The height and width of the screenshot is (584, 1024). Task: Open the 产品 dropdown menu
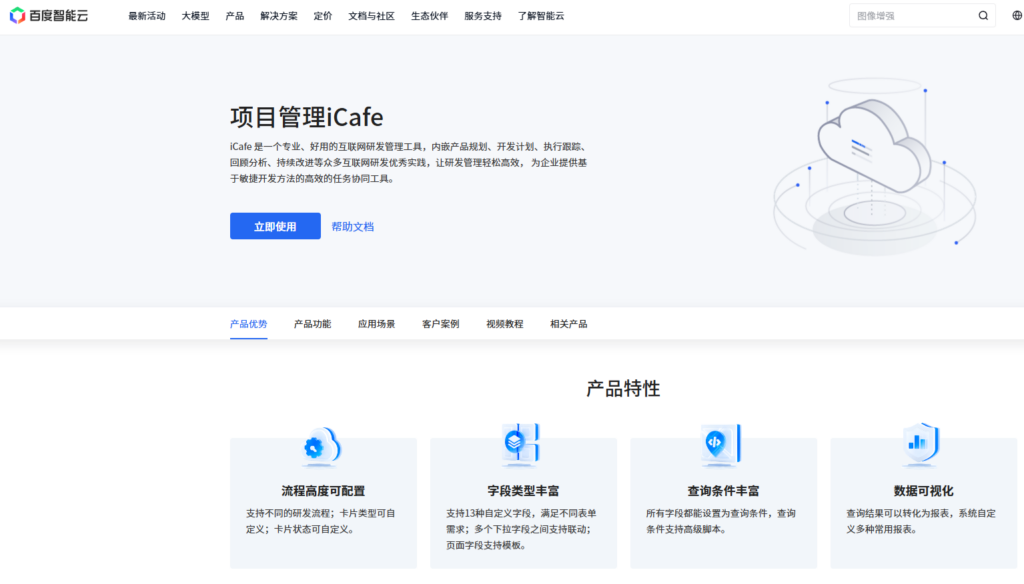[x=235, y=15]
